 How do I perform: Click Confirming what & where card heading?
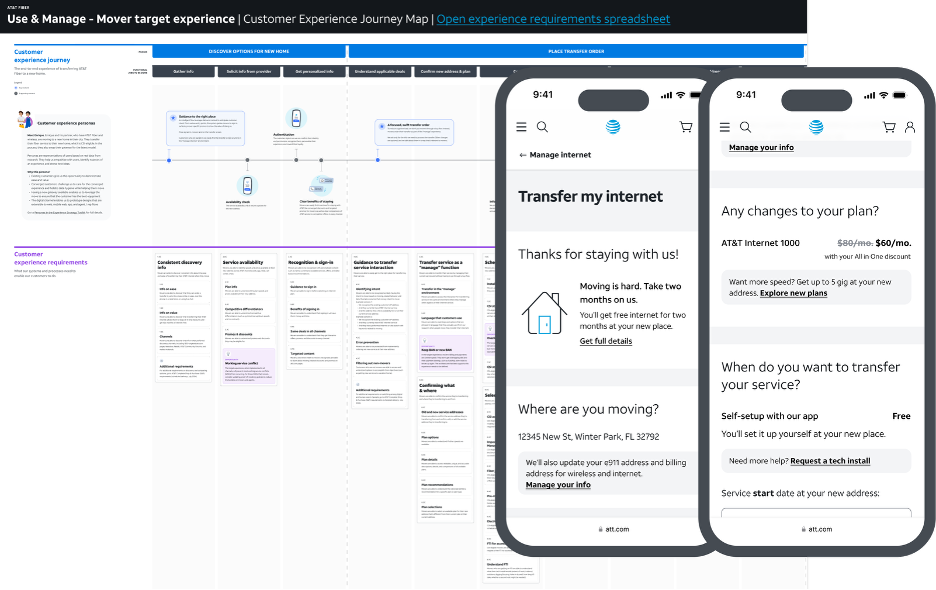(437, 388)
